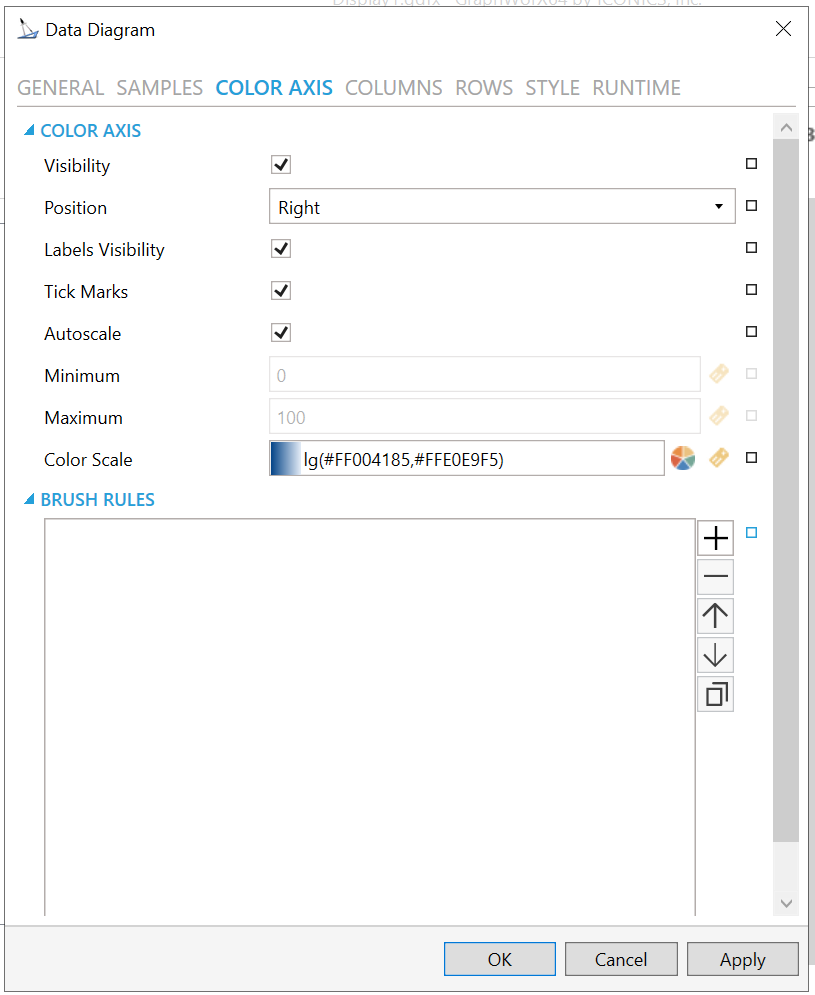
Task: Toggle the Labels Visibility checkbox
Action: (281, 249)
